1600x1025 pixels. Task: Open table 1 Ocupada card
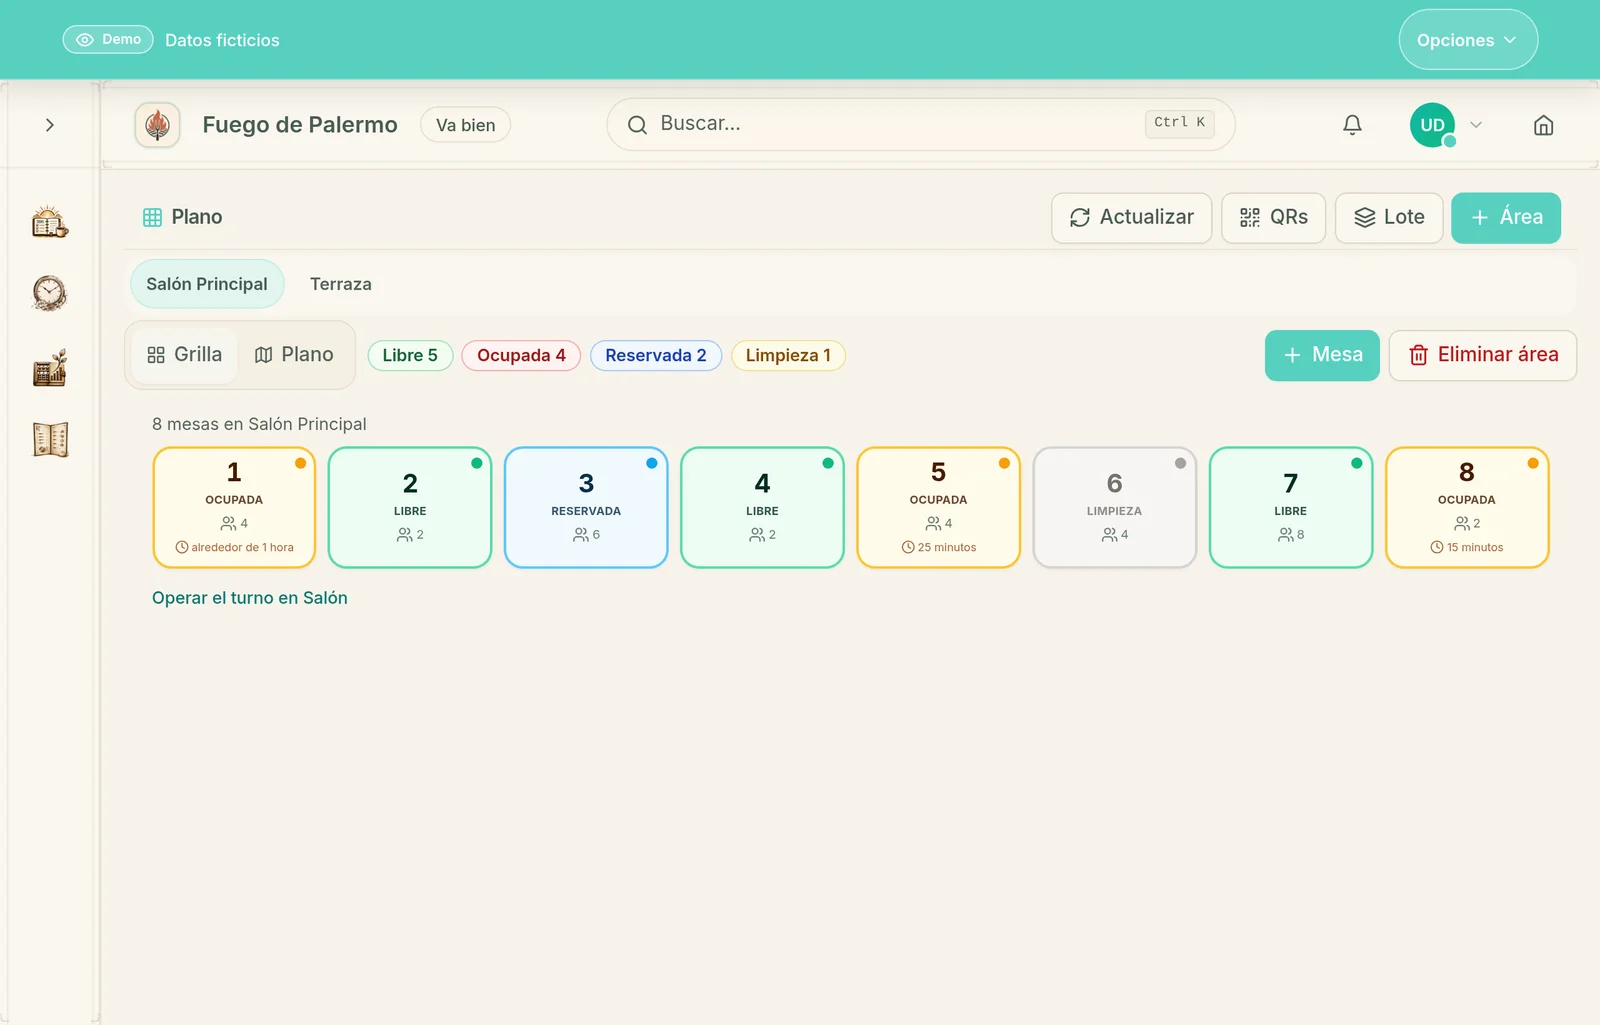[234, 508]
